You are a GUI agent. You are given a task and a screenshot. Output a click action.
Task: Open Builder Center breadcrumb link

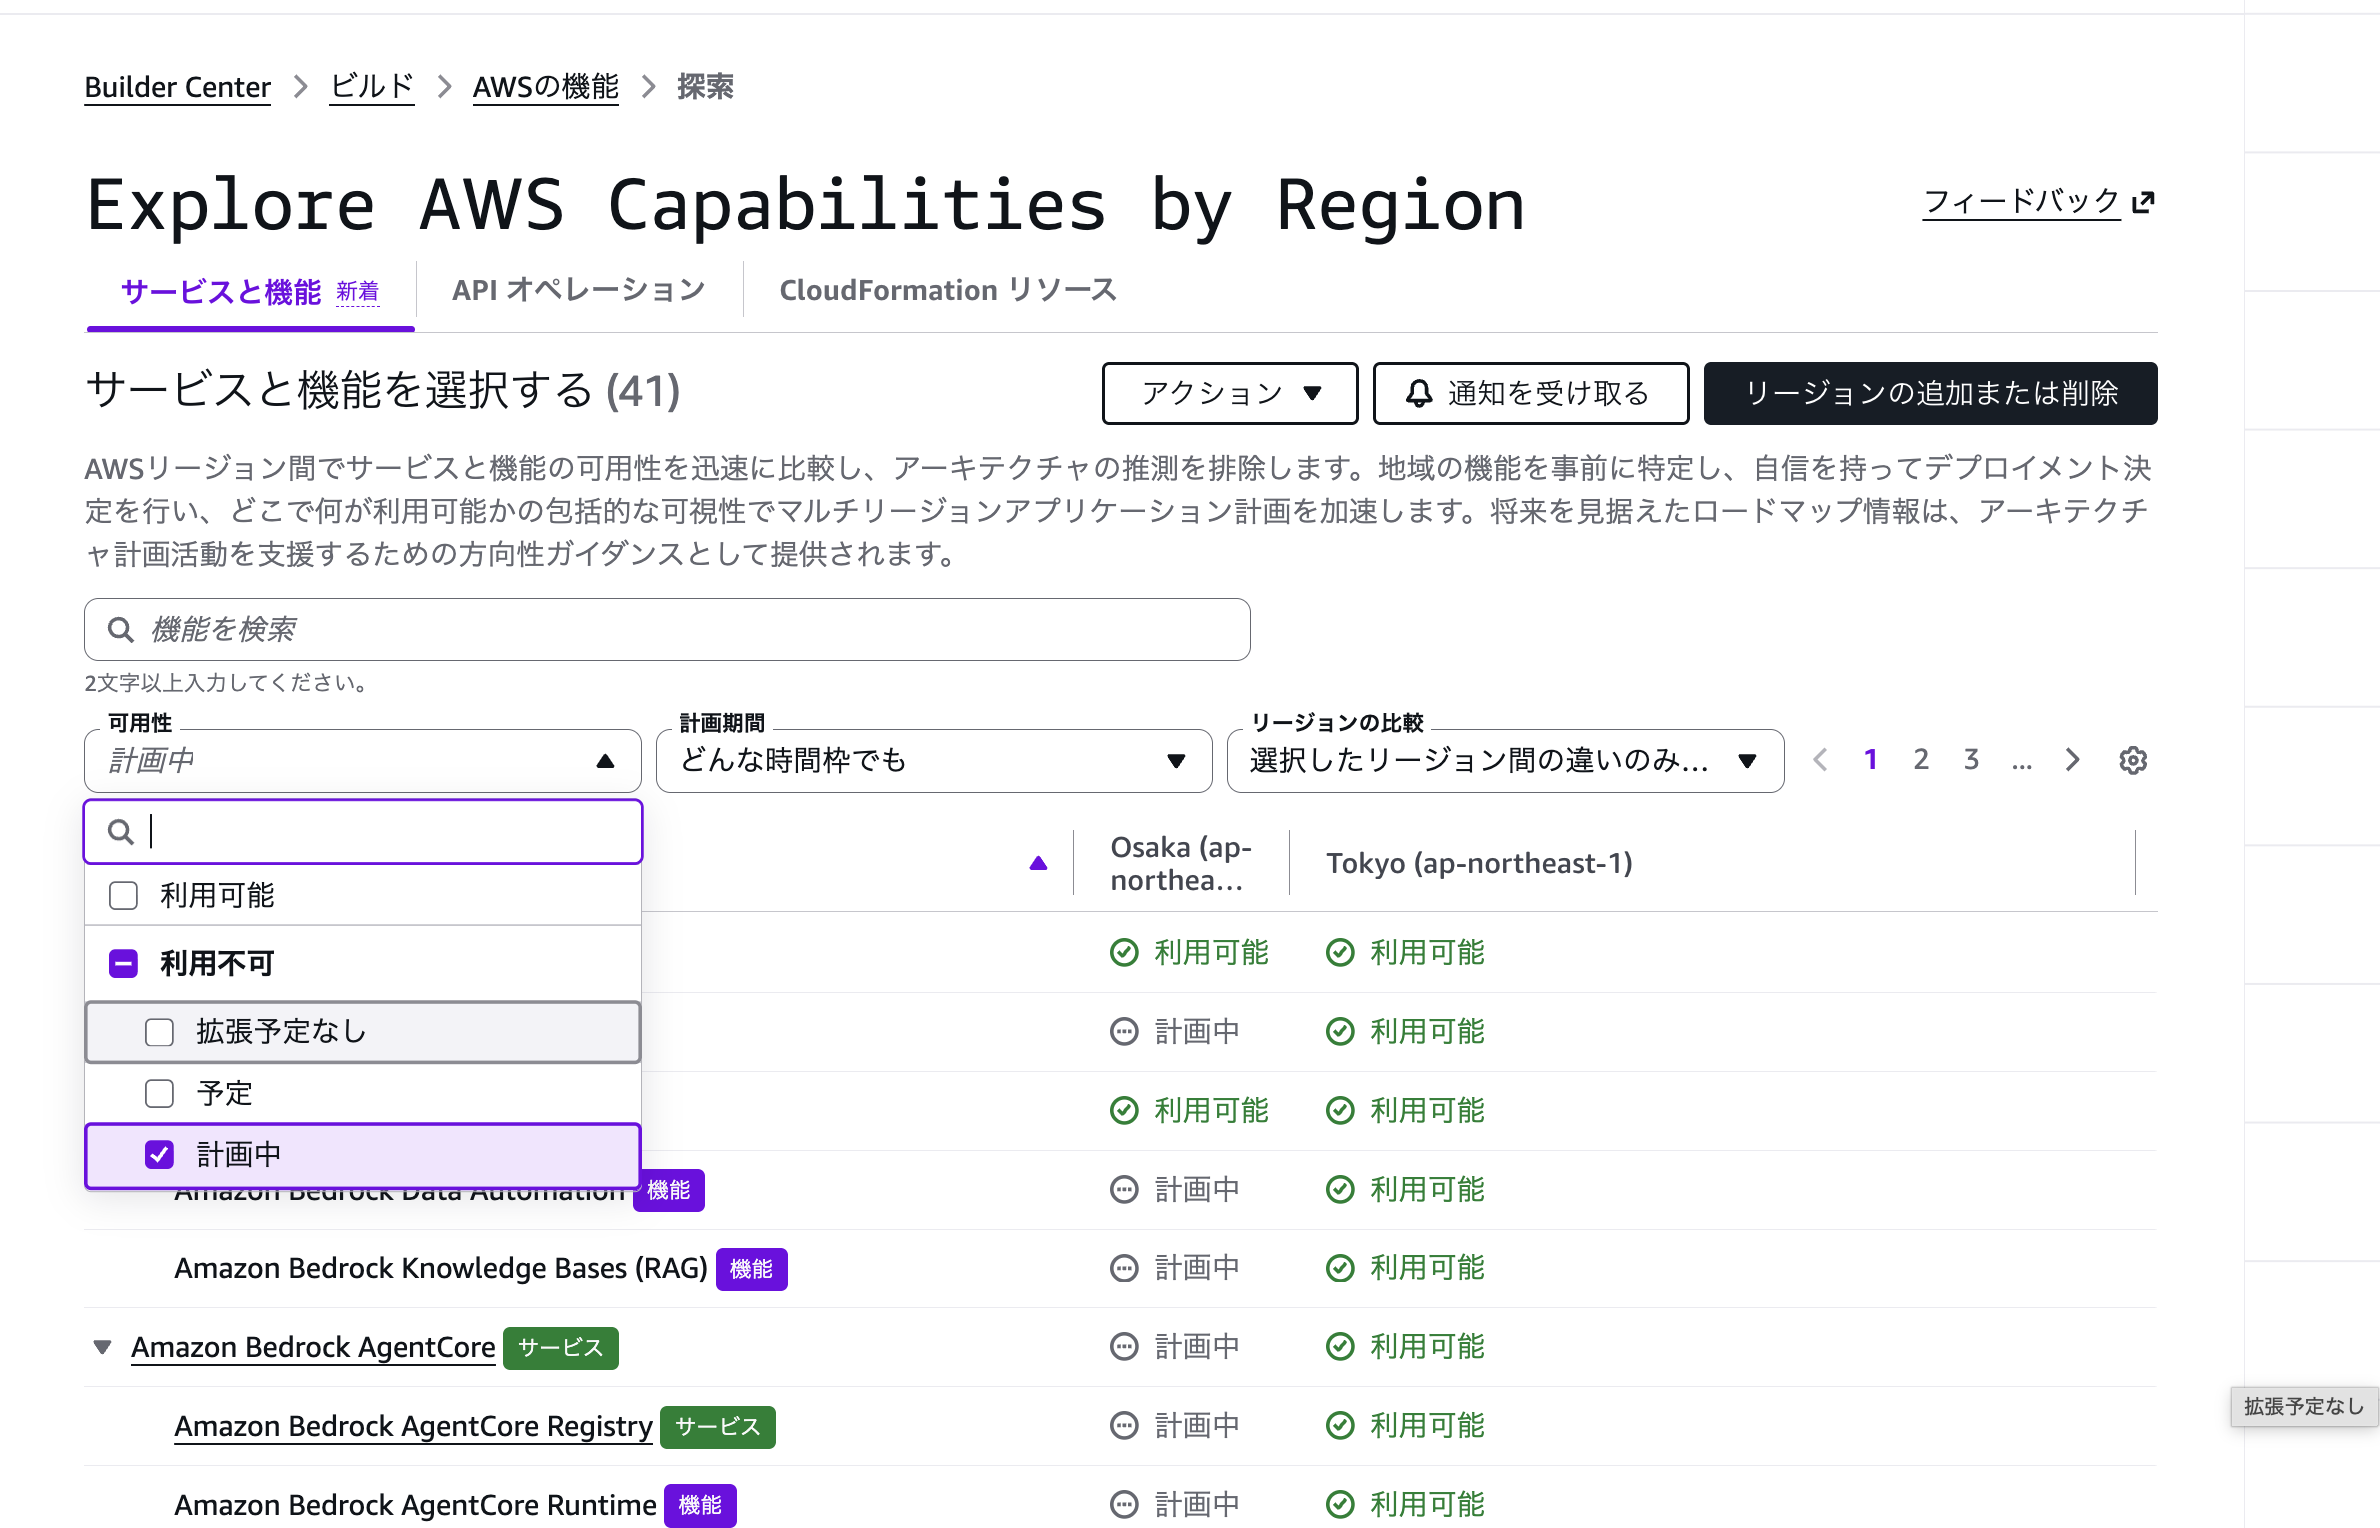tap(177, 87)
